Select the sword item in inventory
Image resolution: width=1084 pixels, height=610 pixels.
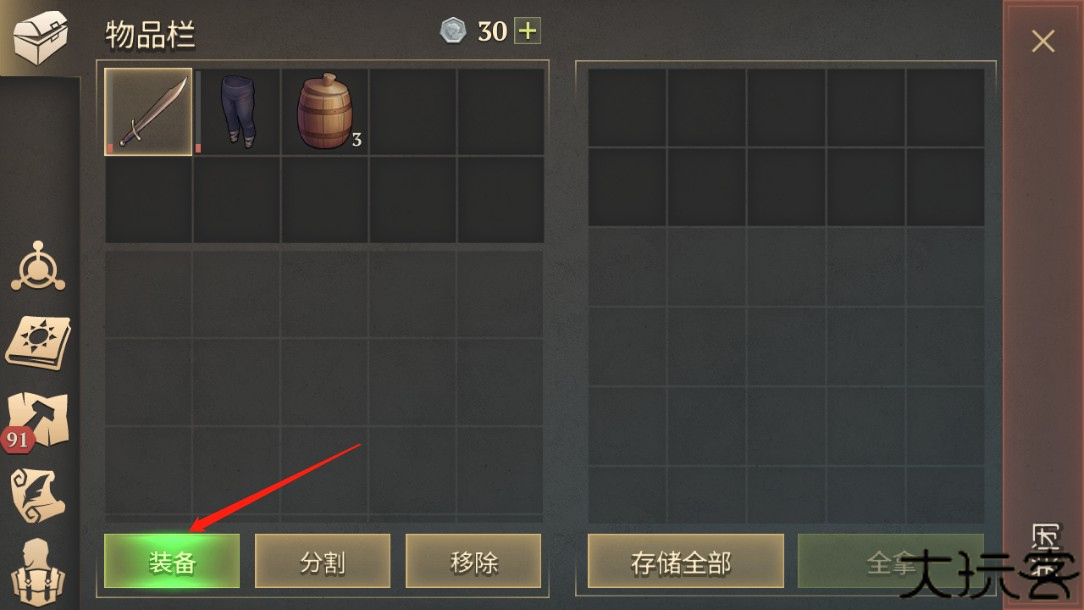pyautogui.click(x=148, y=111)
